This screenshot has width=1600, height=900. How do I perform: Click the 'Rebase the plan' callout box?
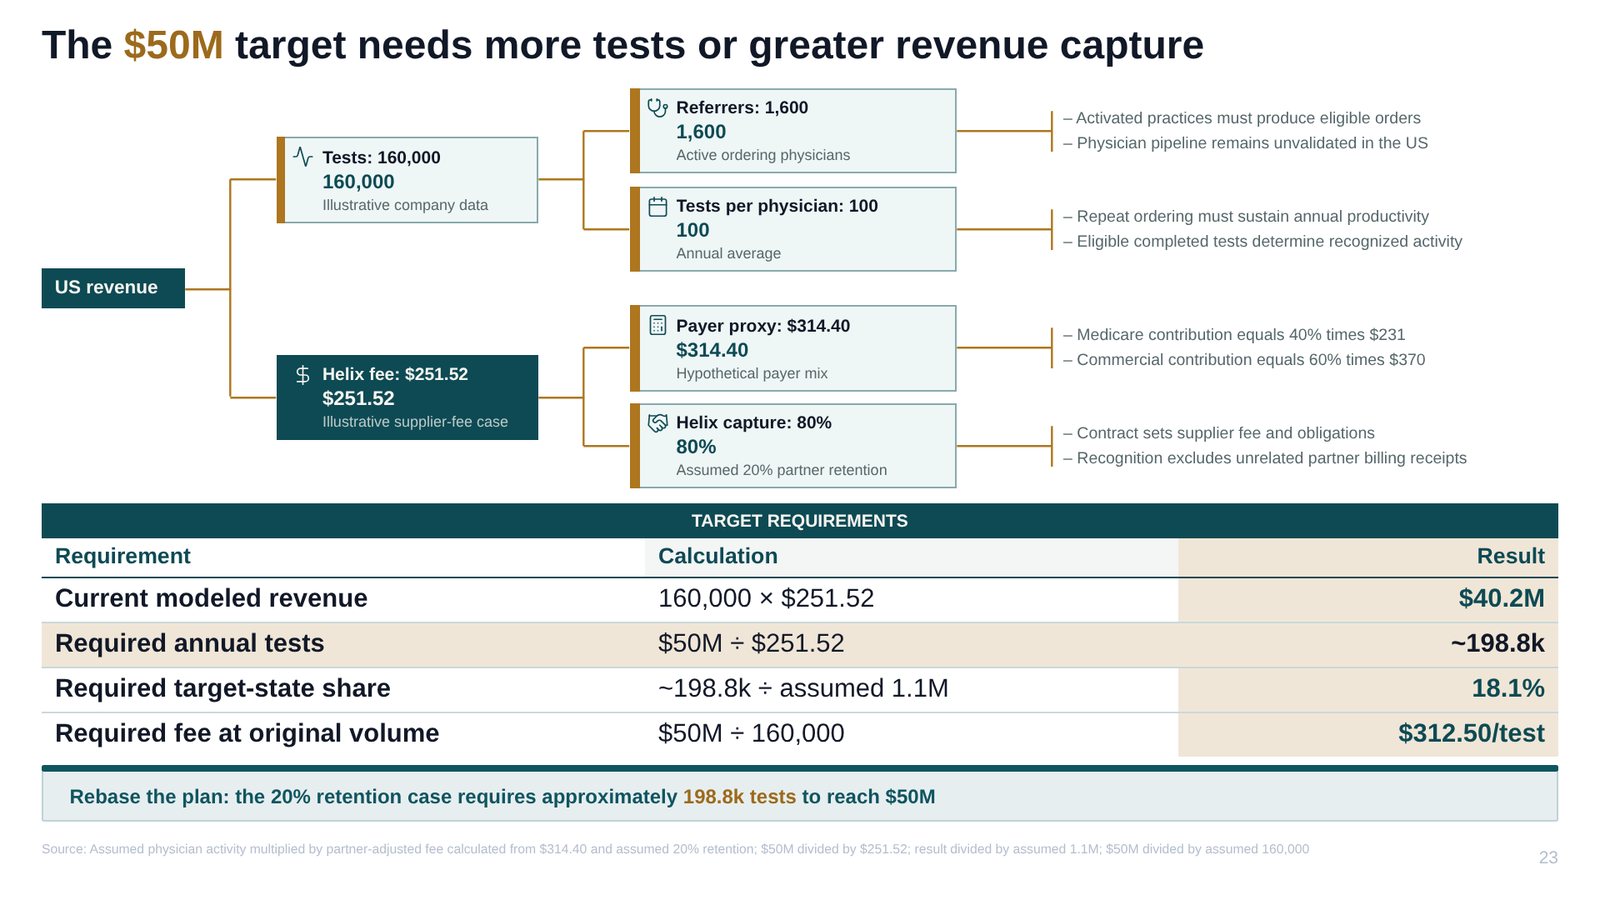(800, 794)
